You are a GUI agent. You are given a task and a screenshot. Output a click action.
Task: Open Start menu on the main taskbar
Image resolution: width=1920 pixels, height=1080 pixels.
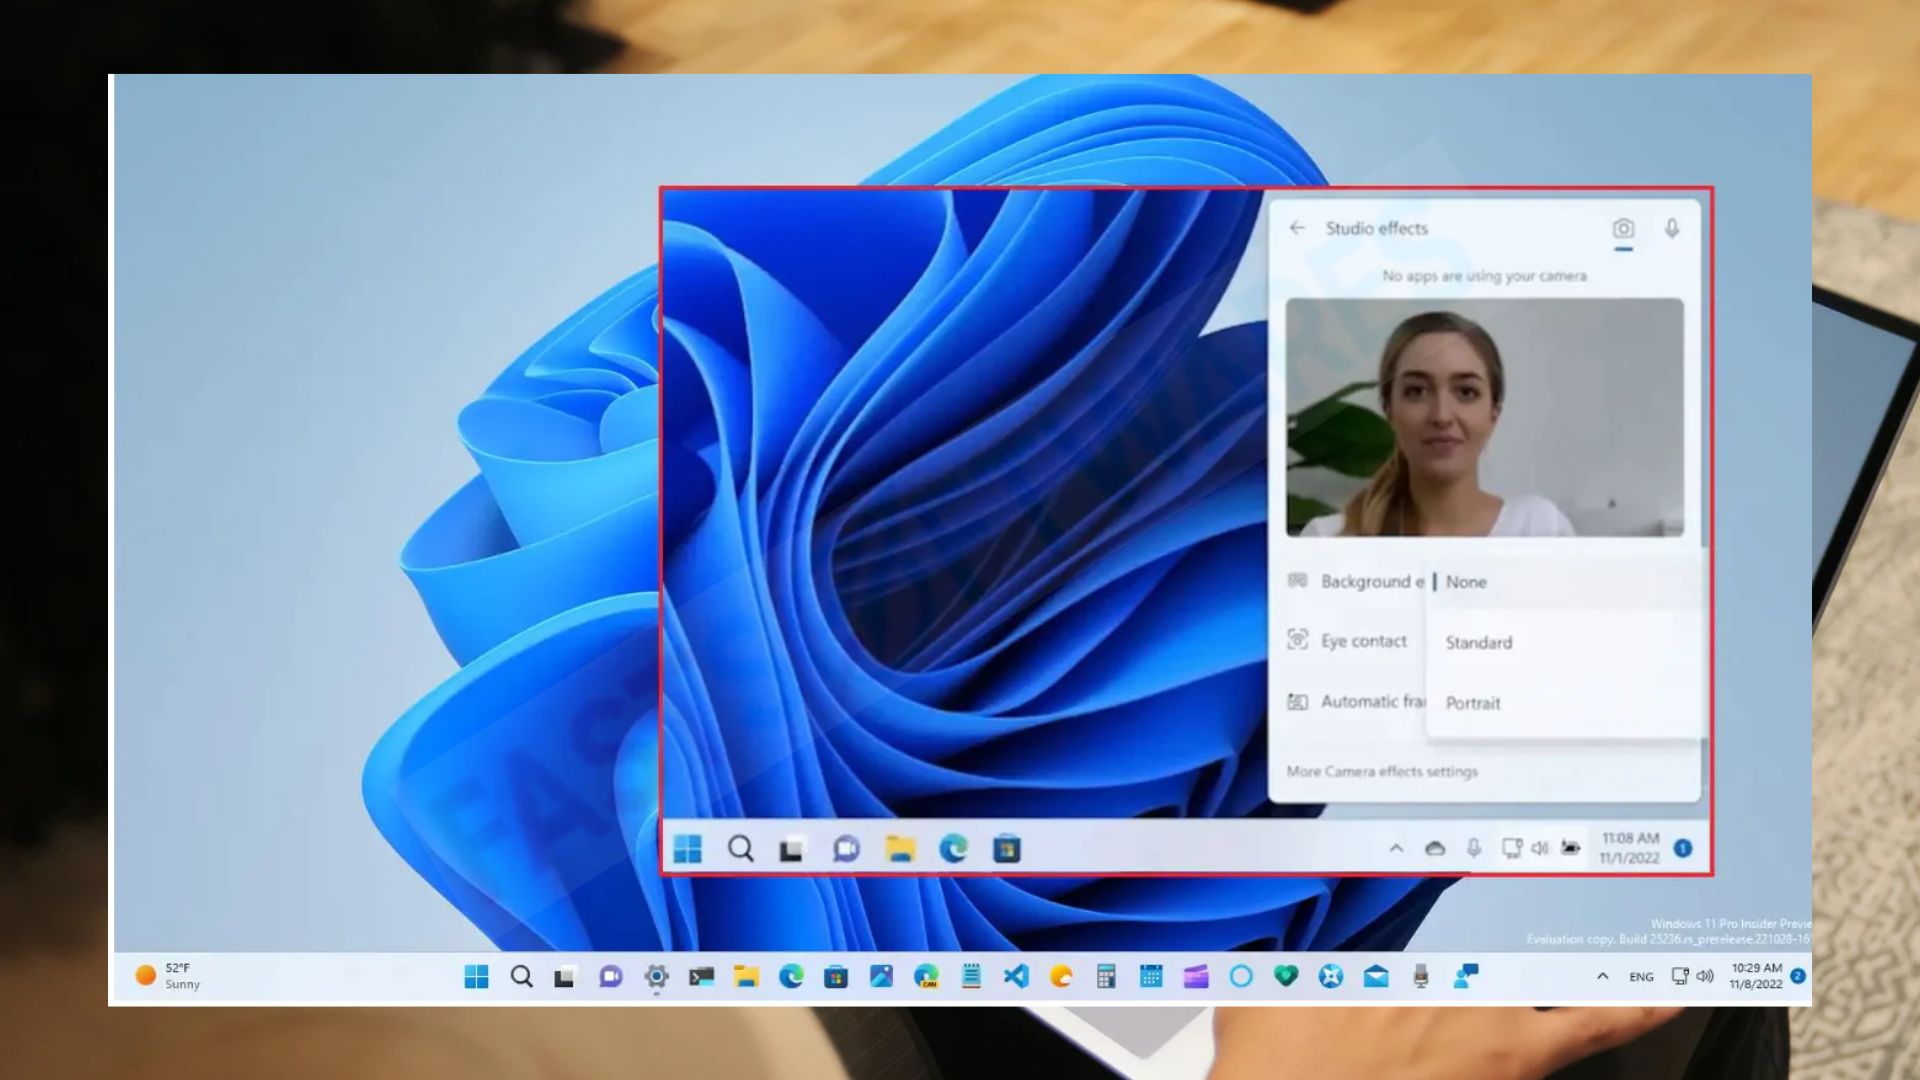[x=477, y=977]
